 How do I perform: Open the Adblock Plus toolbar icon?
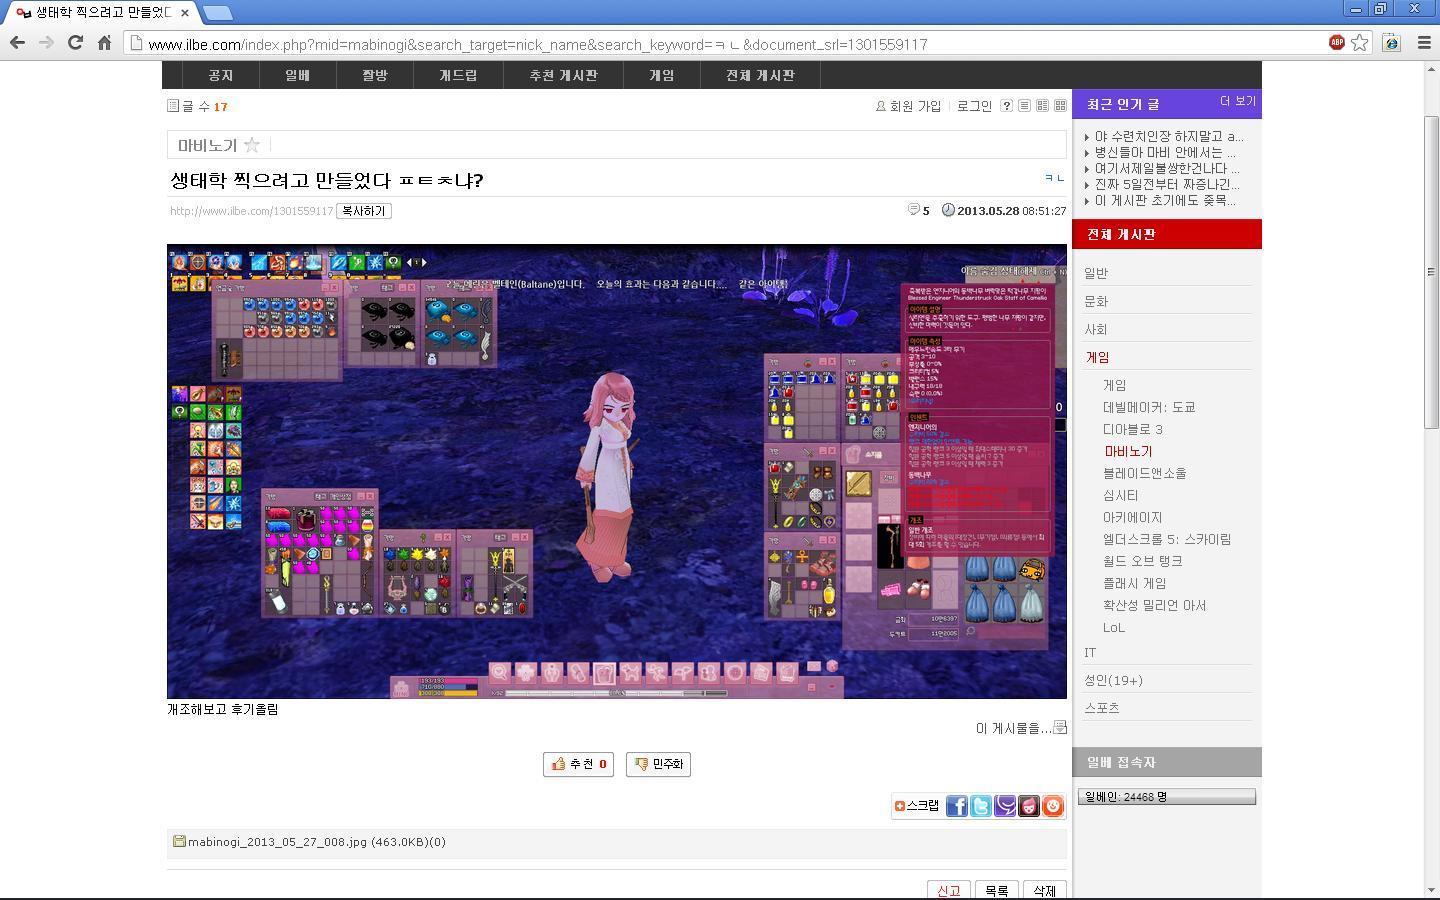(x=1337, y=43)
